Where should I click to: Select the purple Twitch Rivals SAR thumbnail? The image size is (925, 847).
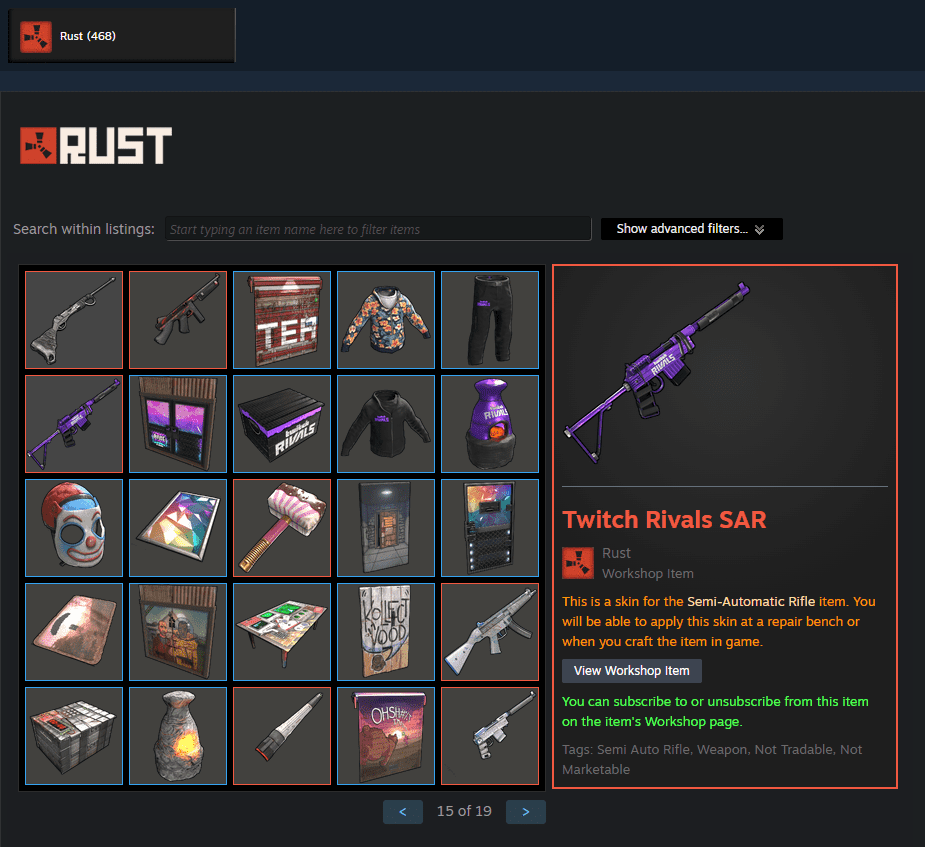tap(74, 424)
